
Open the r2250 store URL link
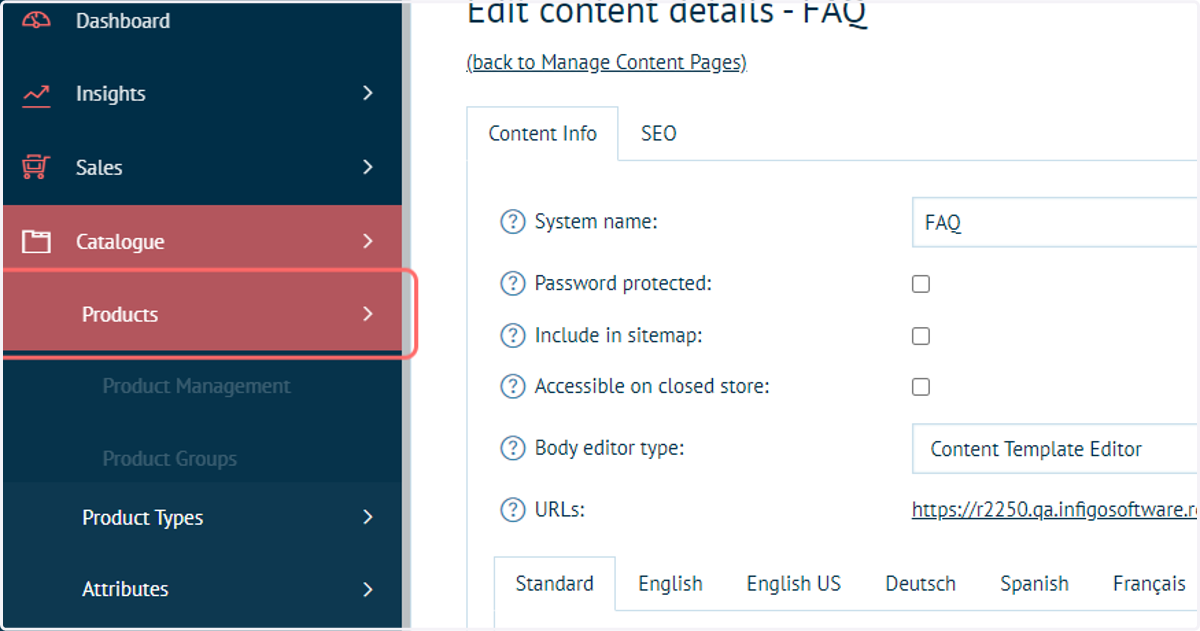click(x=1055, y=510)
